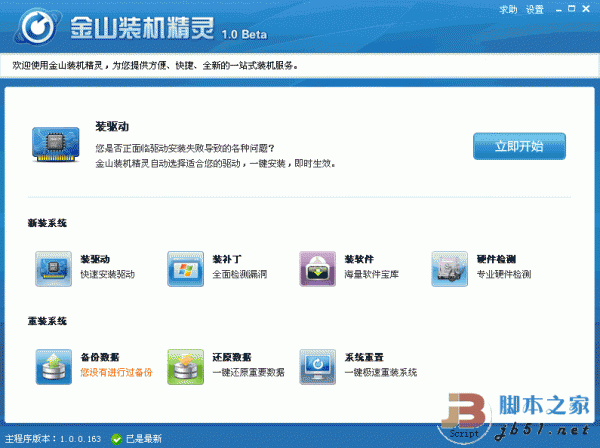Click 备份数据 backup database icon
The width and height of the screenshot is (600, 448).
(x=54, y=367)
